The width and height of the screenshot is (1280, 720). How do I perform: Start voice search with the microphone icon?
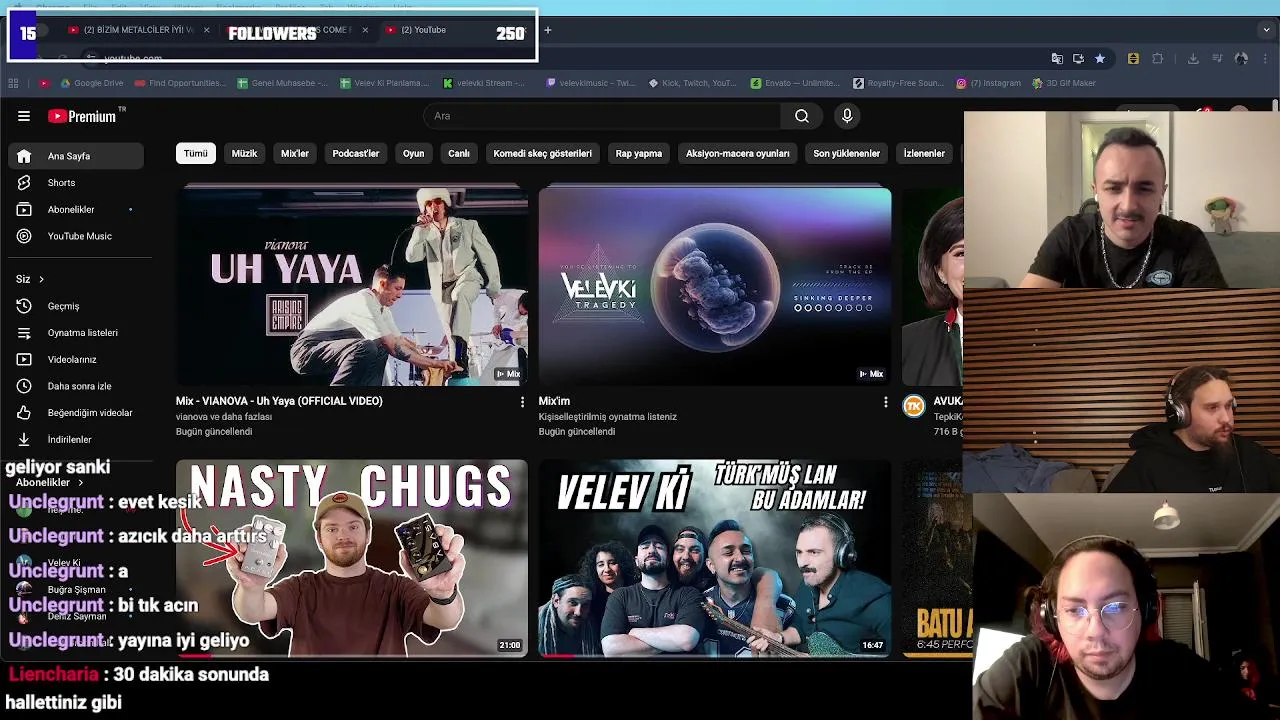point(847,116)
